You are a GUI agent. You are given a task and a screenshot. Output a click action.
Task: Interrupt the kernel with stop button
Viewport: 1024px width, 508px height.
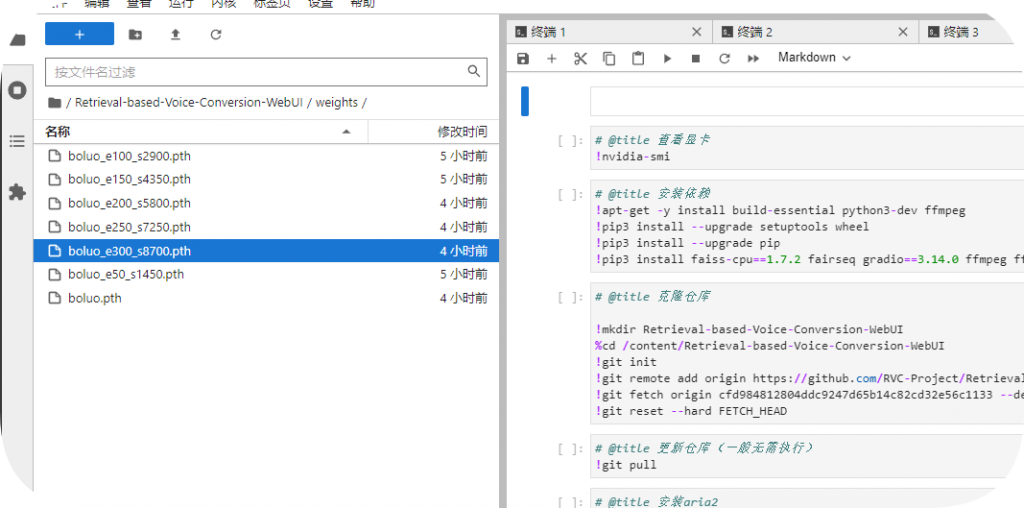coord(696,58)
